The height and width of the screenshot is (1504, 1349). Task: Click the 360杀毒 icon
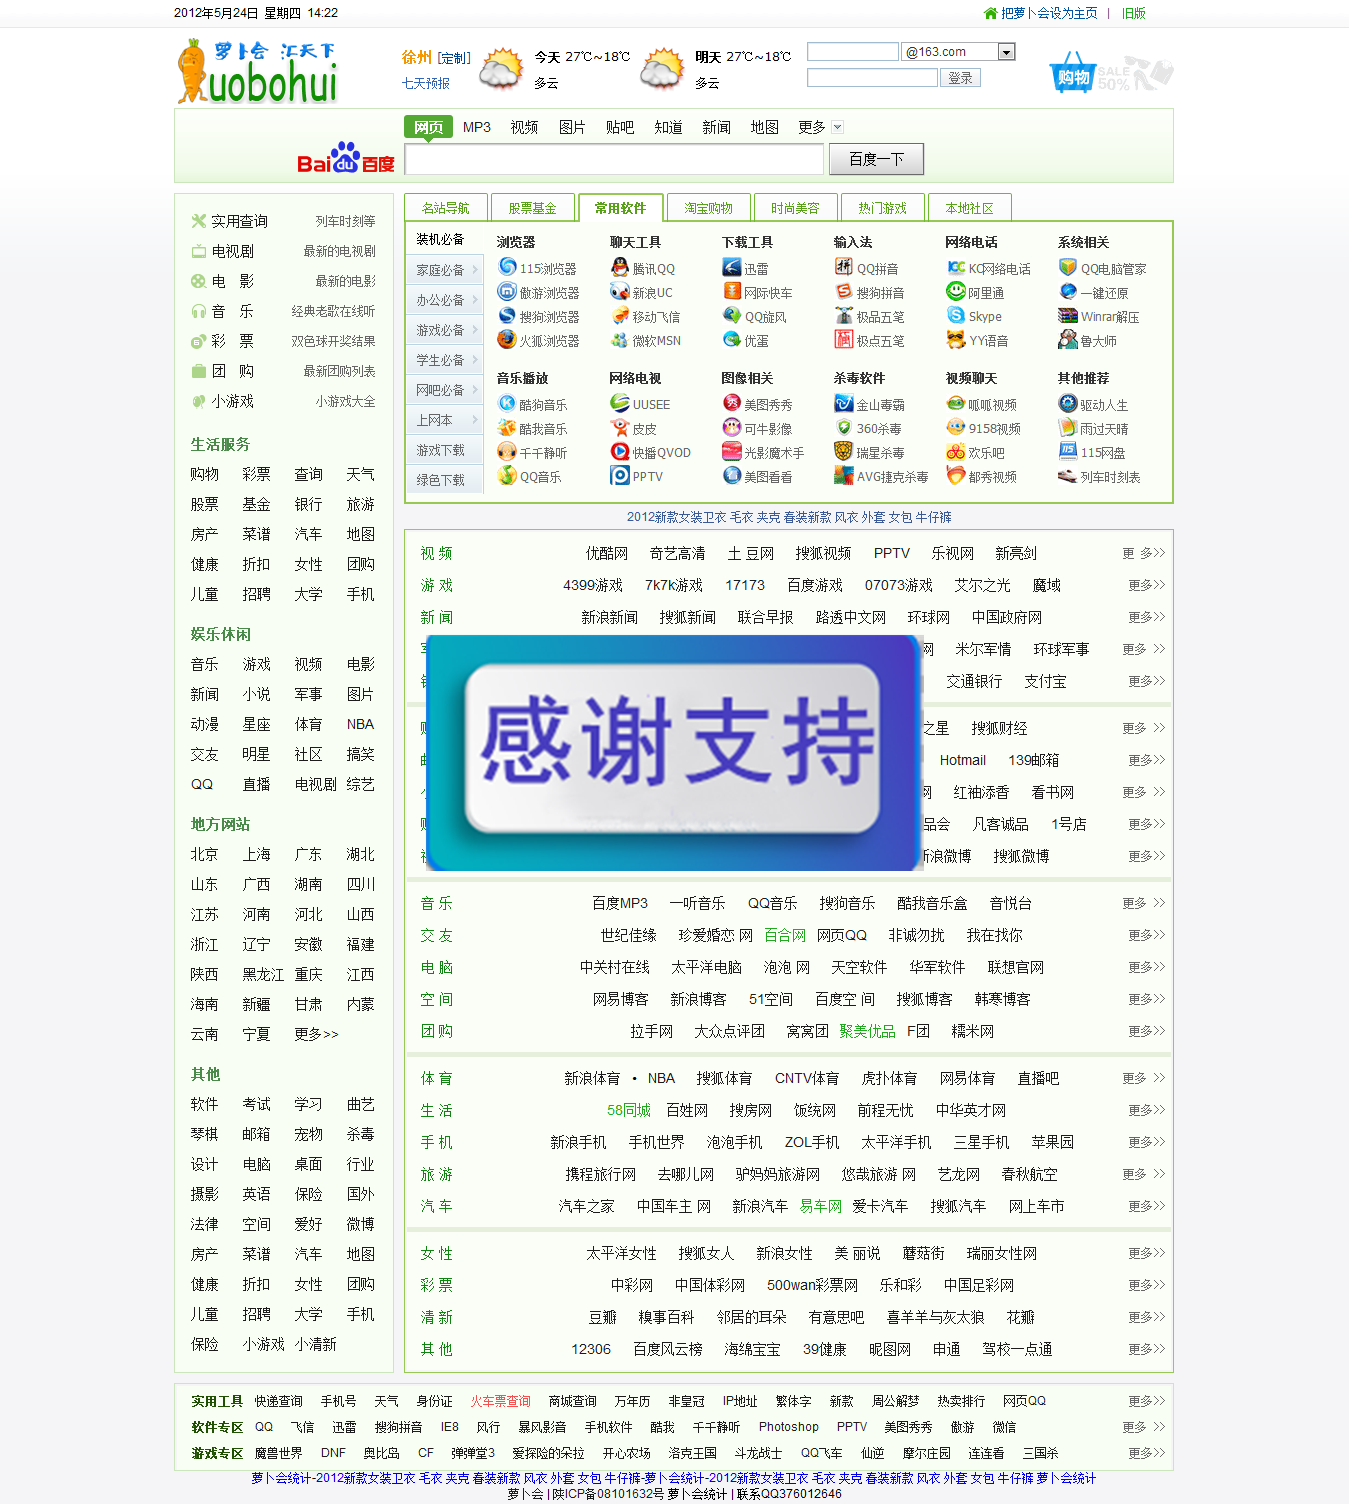pyautogui.click(x=844, y=427)
